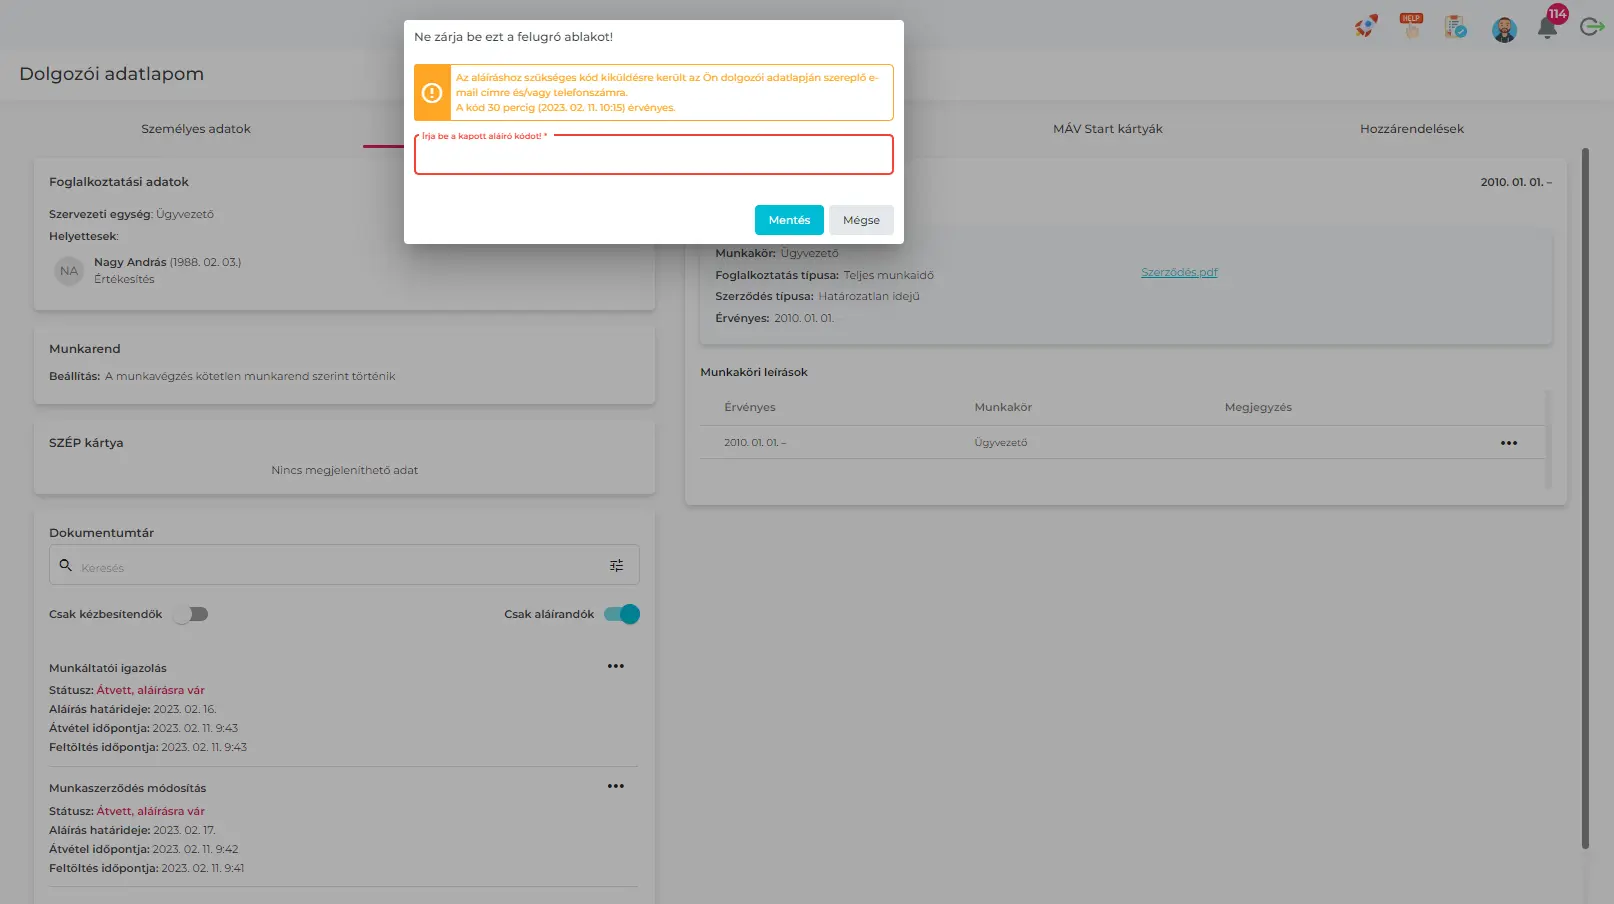Click the NA avatar for Nagy András

click(x=69, y=271)
